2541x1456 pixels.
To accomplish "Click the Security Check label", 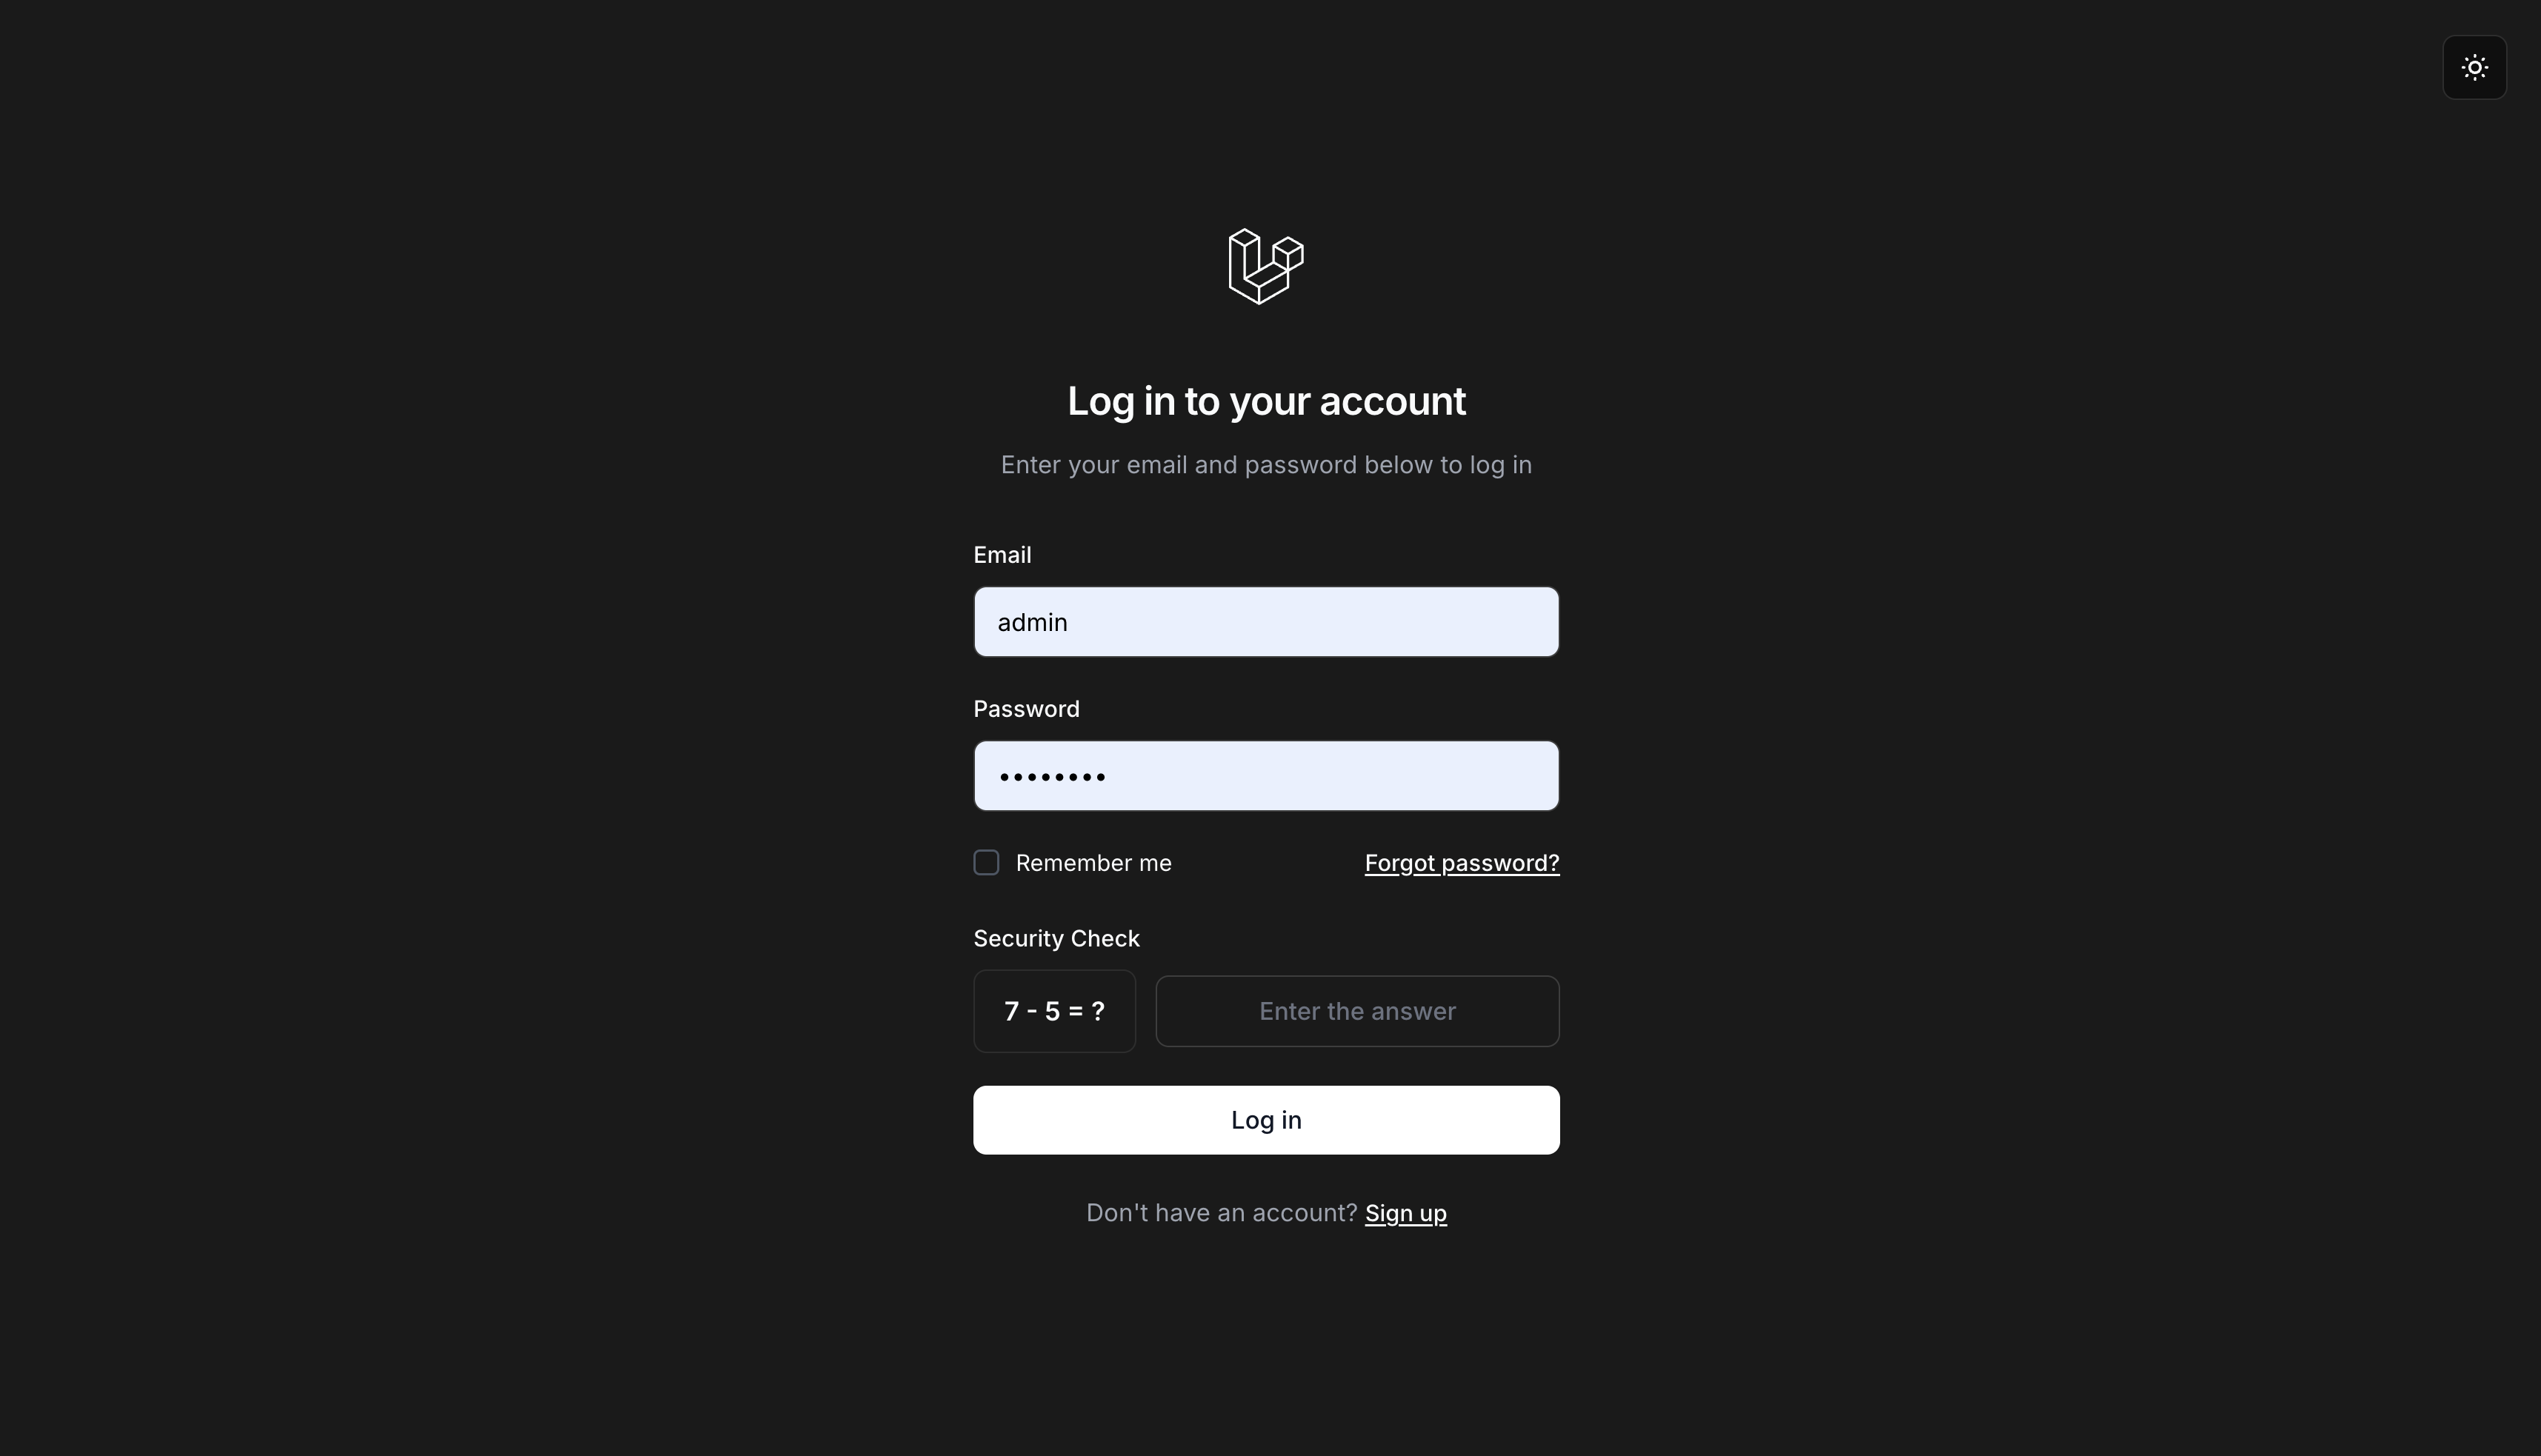I will tap(1056, 938).
